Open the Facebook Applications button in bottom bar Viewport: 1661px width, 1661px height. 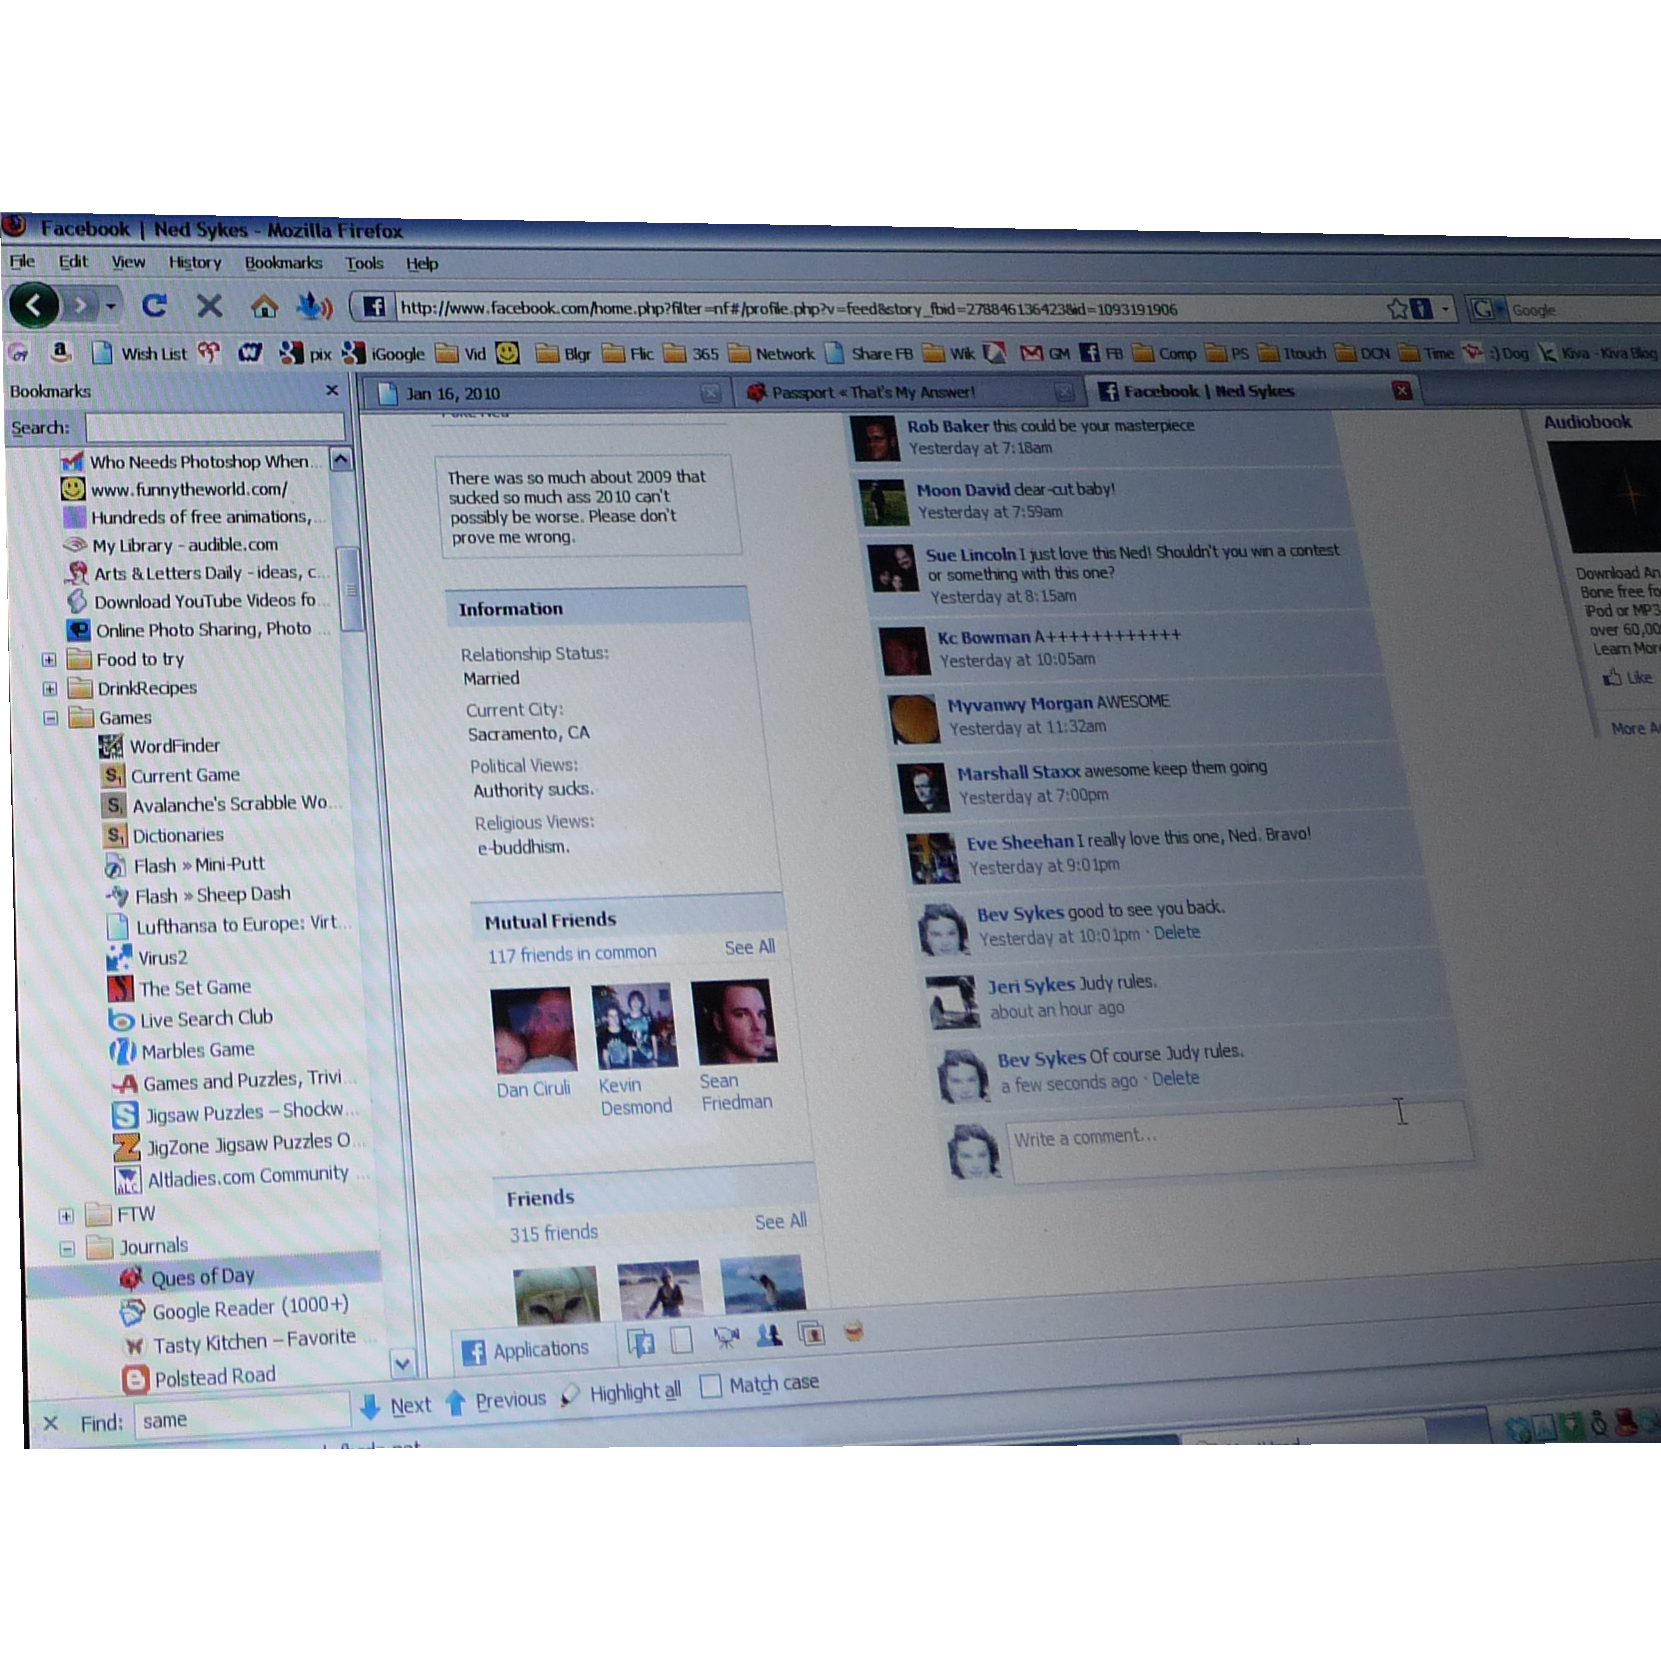click(x=526, y=1350)
